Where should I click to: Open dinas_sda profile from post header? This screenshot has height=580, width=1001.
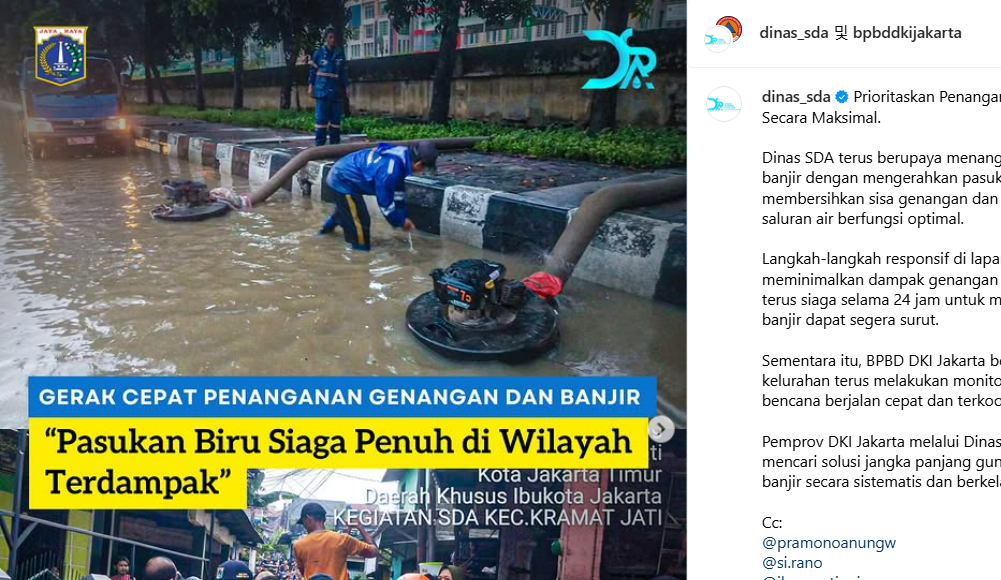click(794, 33)
